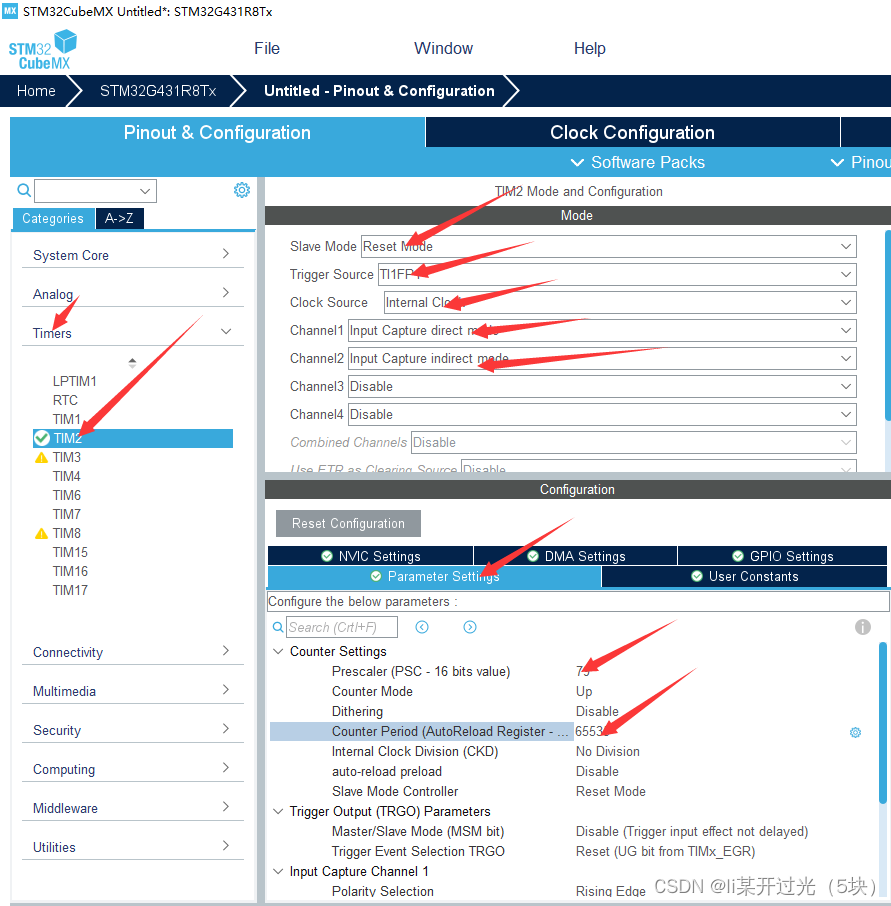Click the warning icon beside TIM3
The height and width of the screenshot is (906, 891).
point(42,458)
